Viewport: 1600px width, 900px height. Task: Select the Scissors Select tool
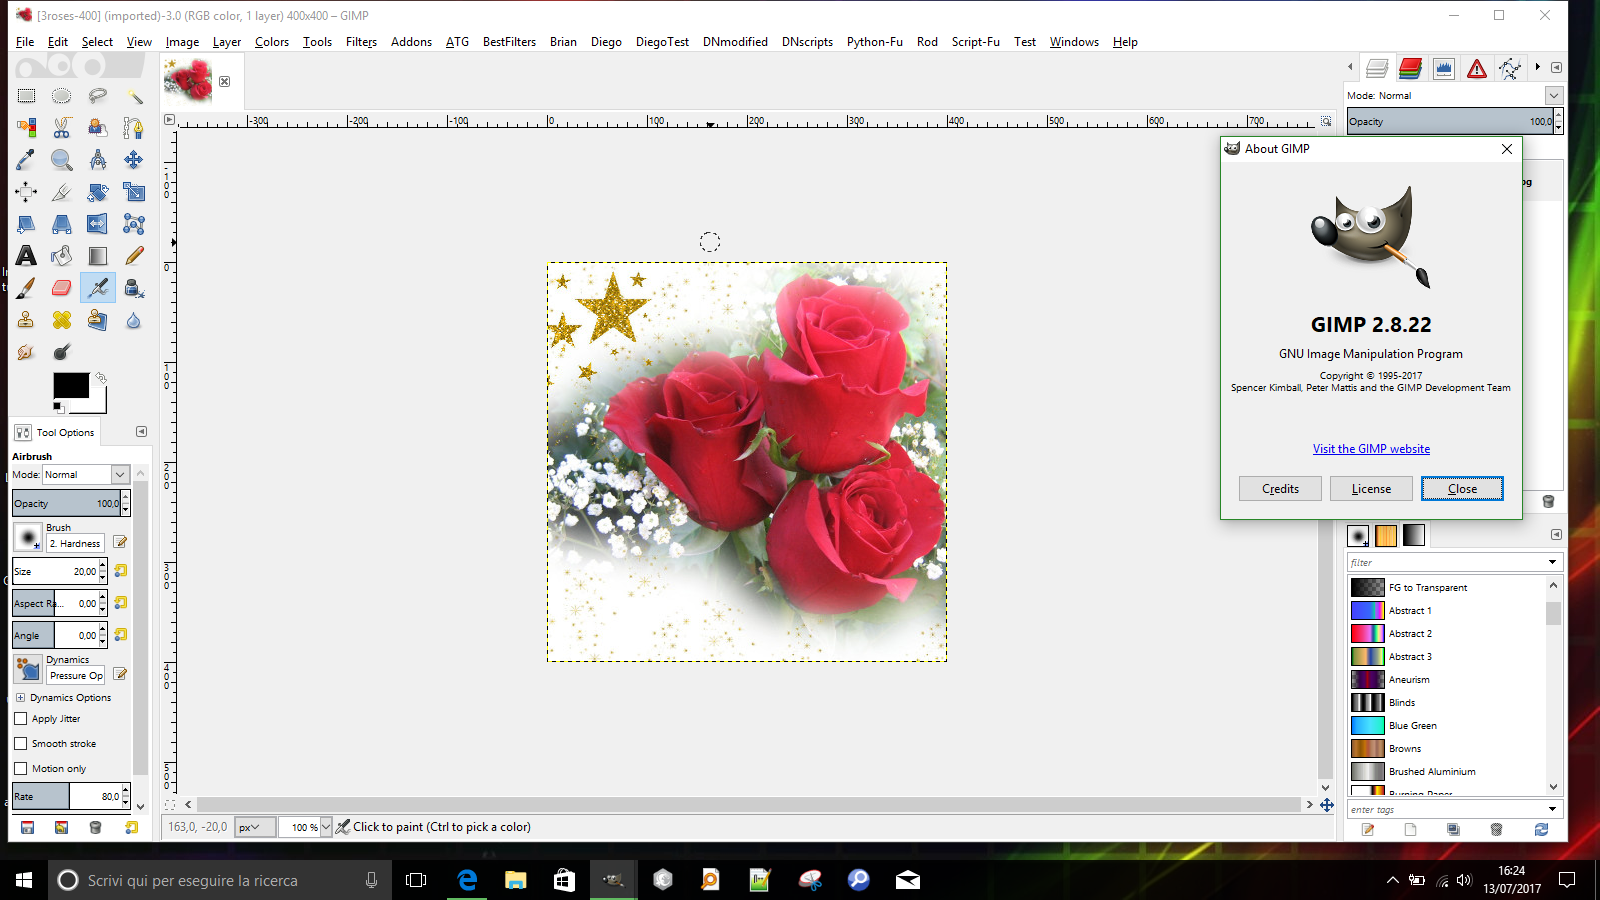coord(62,128)
